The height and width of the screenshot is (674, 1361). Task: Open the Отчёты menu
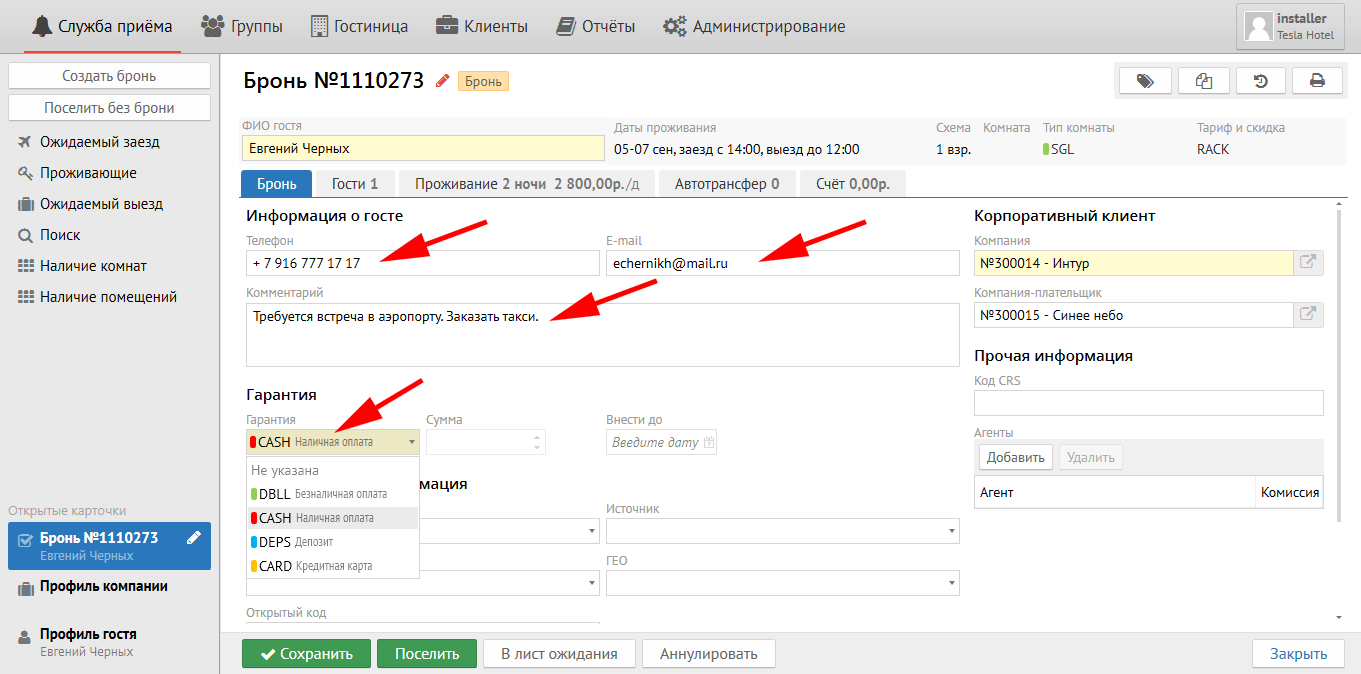pos(596,27)
